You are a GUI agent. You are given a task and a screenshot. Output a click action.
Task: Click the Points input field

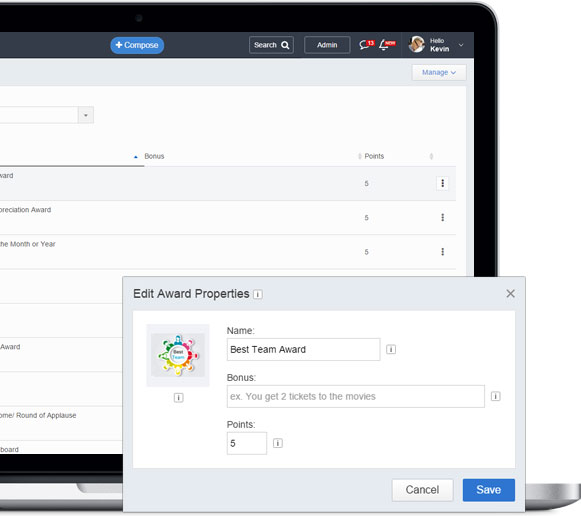pyautogui.click(x=247, y=443)
